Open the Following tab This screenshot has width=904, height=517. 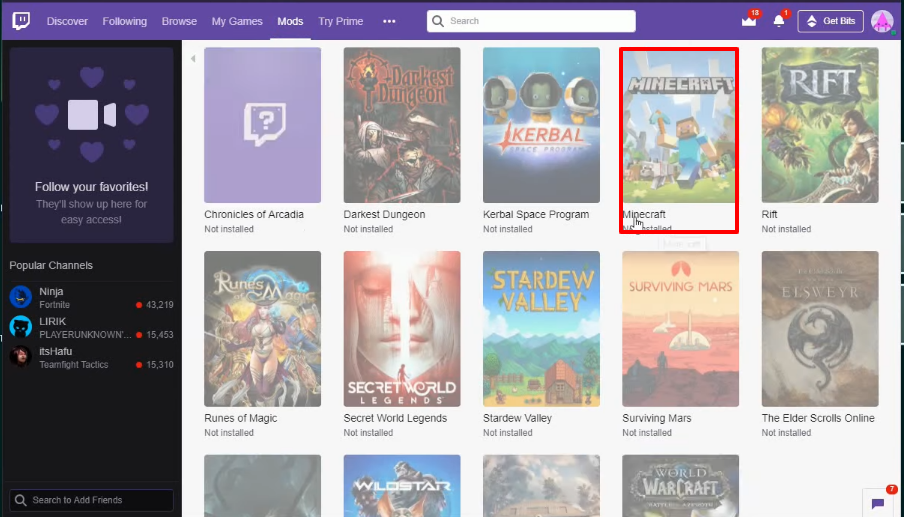[x=125, y=21]
